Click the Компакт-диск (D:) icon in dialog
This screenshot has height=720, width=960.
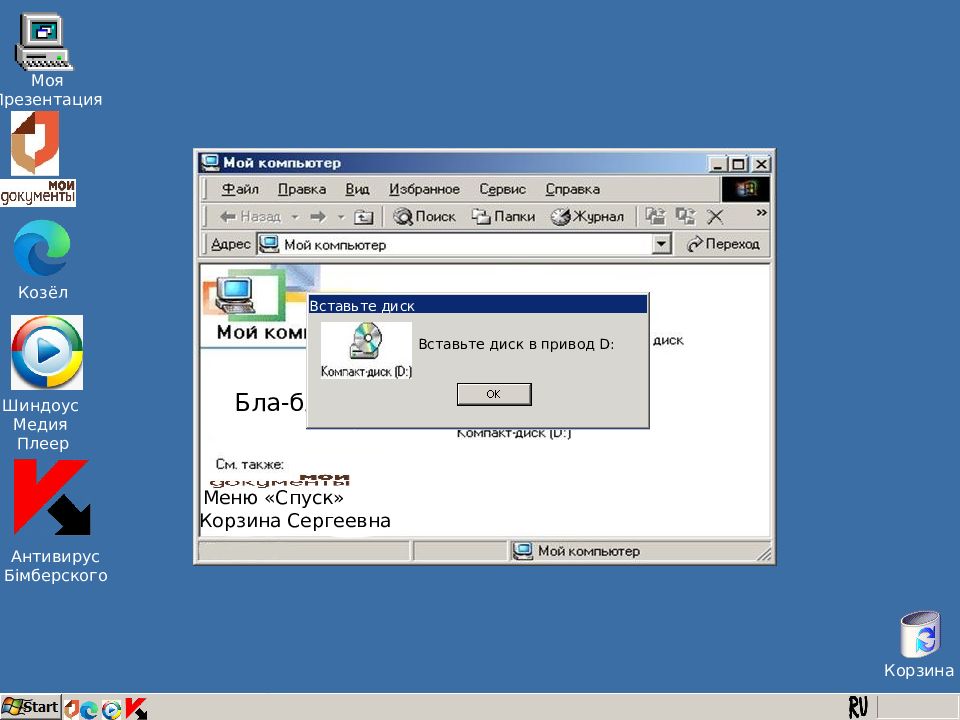tap(366, 349)
